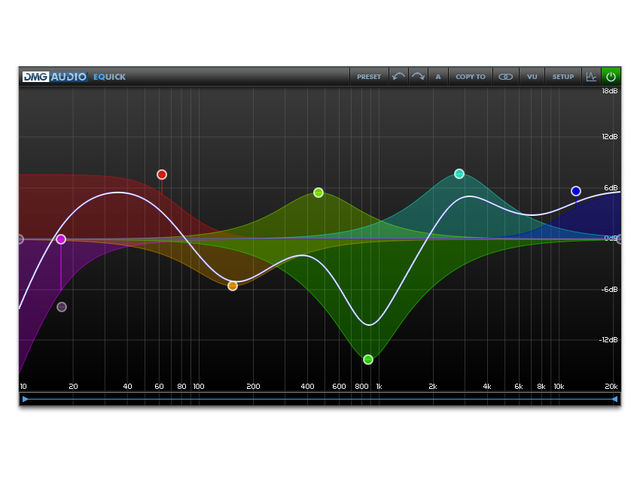640x480 pixels.
Task: Switch the A/B comparison with the A button
Action: (438, 77)
